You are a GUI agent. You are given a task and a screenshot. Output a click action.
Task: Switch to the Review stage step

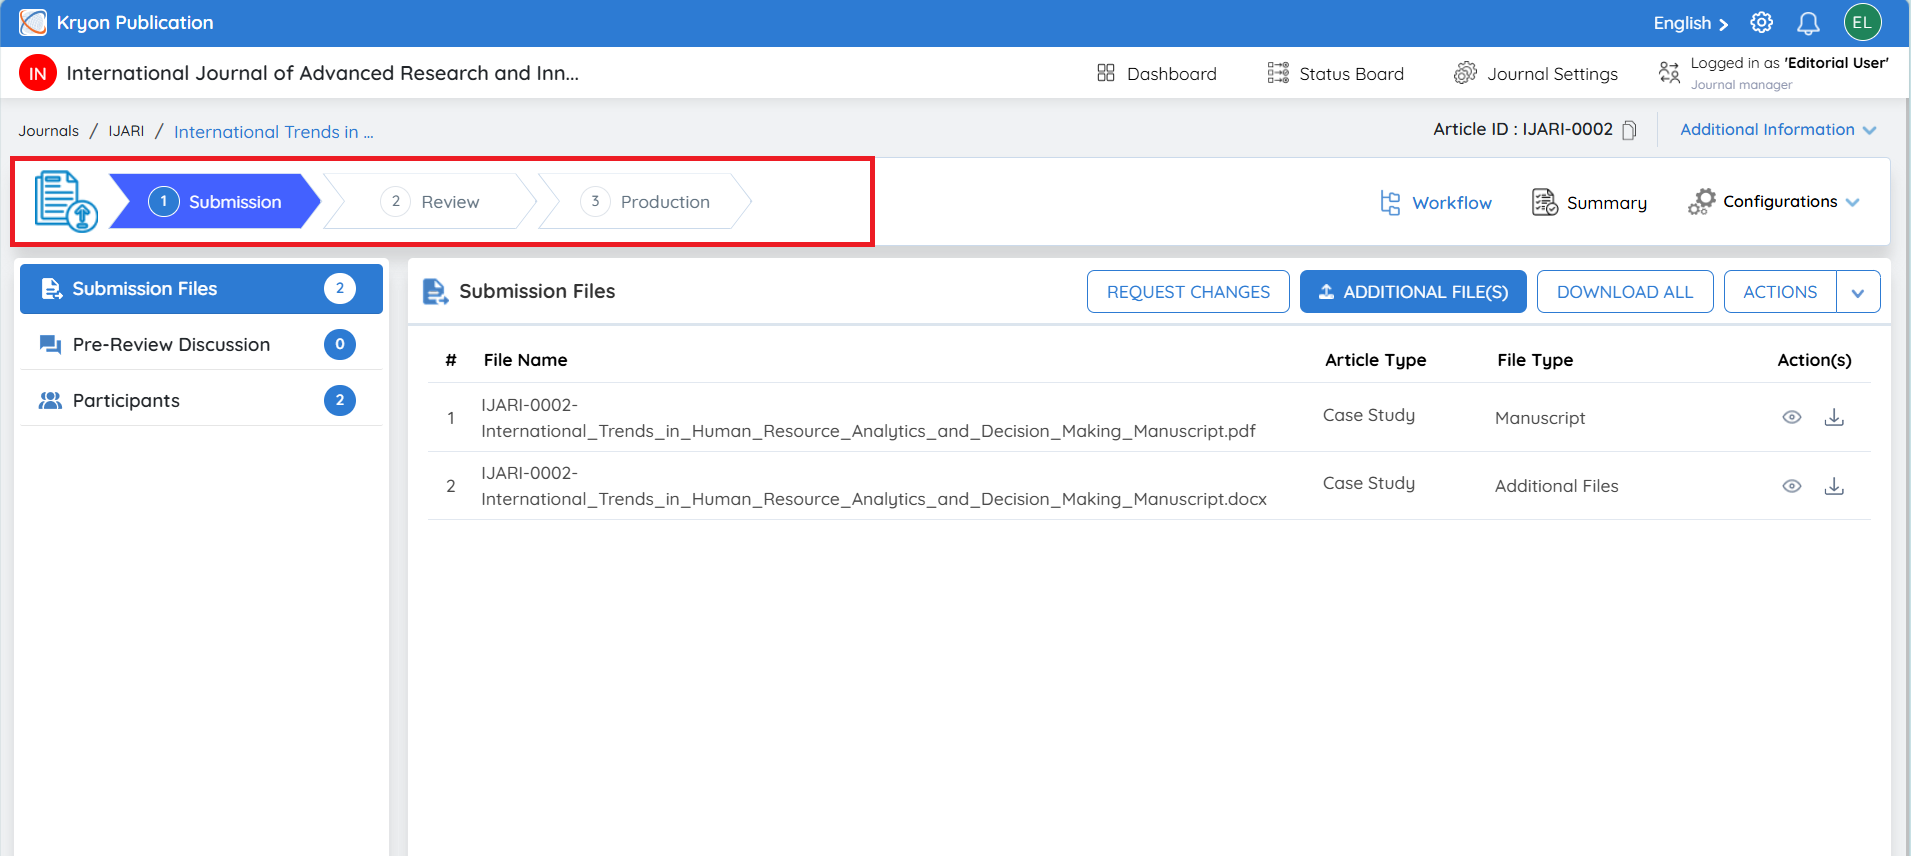coord(430,201)
